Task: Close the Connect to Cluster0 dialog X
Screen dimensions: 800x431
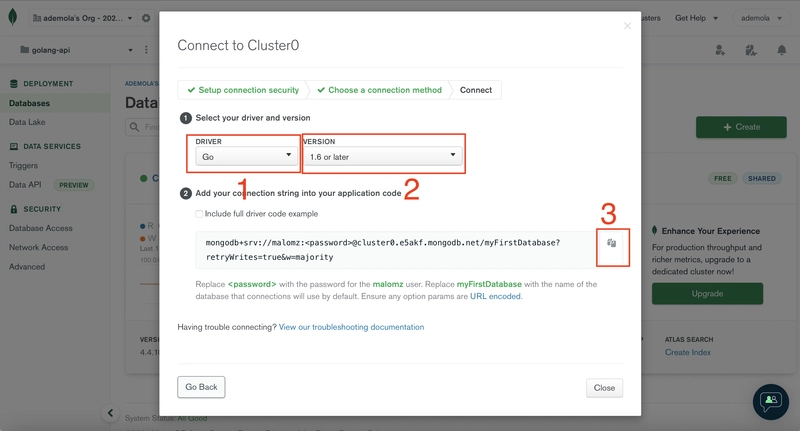Action: (628, 26)
